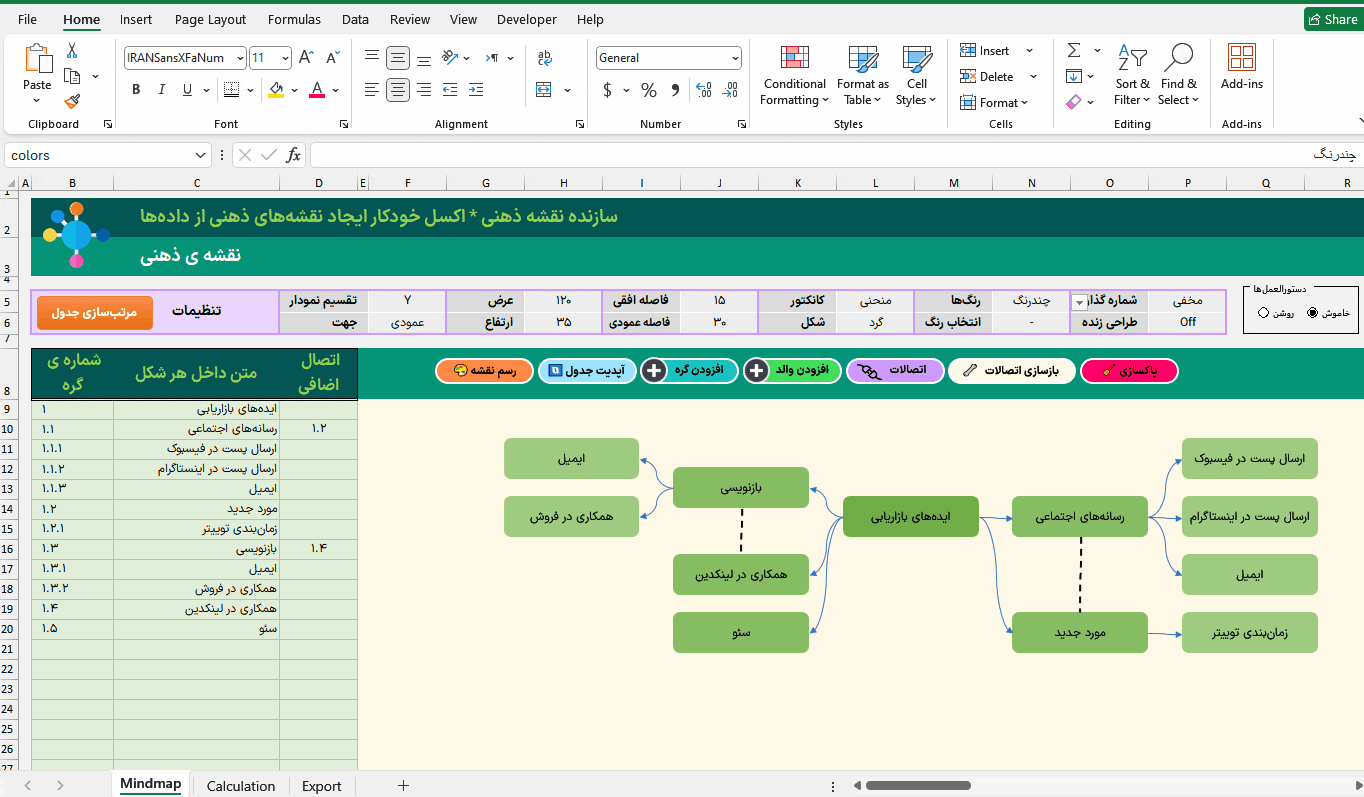Screen dimensions: 1364x797
Task: Open the Conditional Formatting dropdown
Action: click(795, 75)
